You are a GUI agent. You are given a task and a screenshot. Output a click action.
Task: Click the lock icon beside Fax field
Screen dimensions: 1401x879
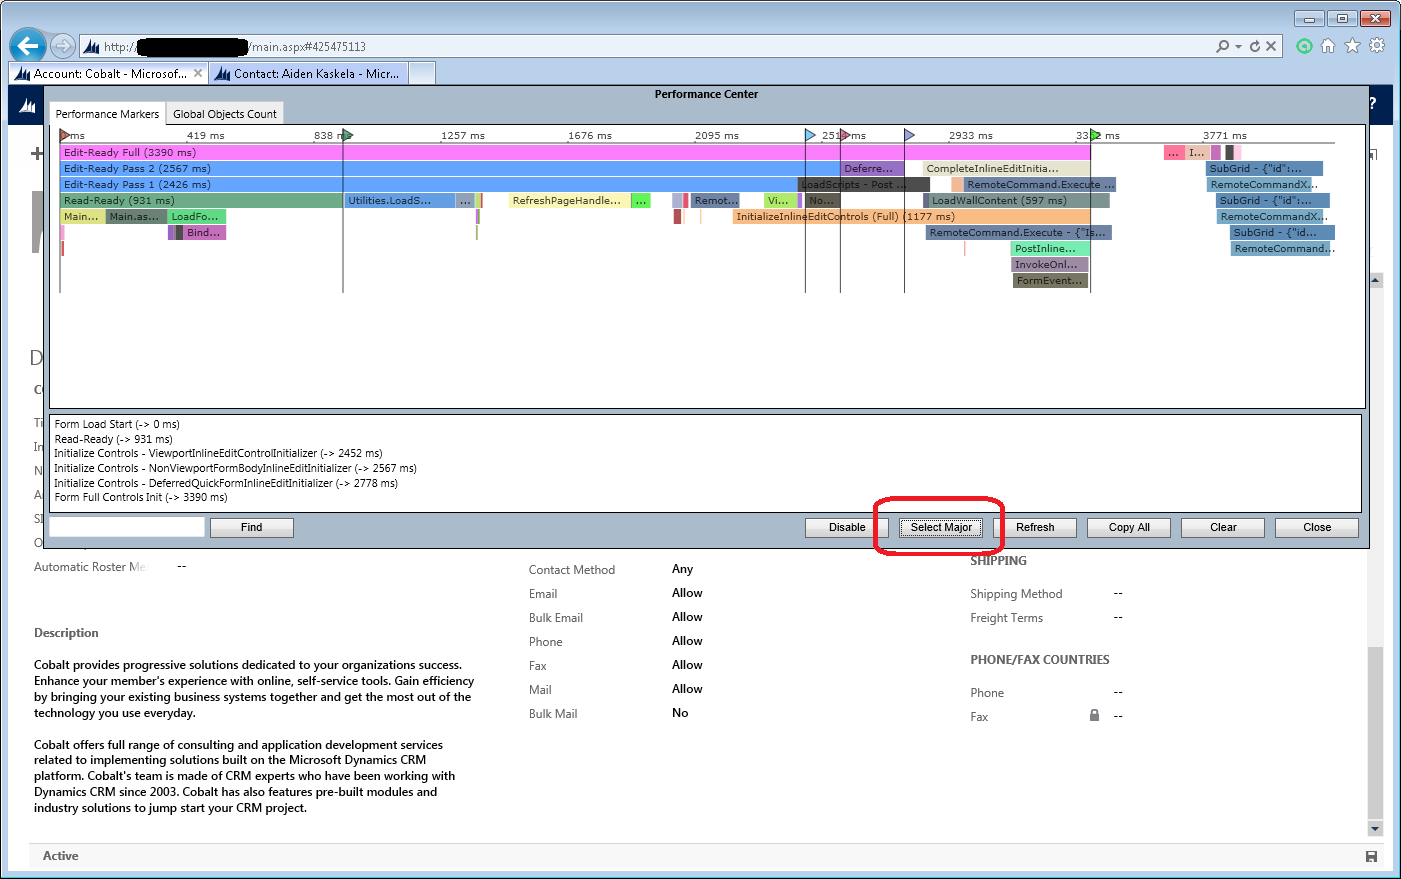click(1094, 715)
